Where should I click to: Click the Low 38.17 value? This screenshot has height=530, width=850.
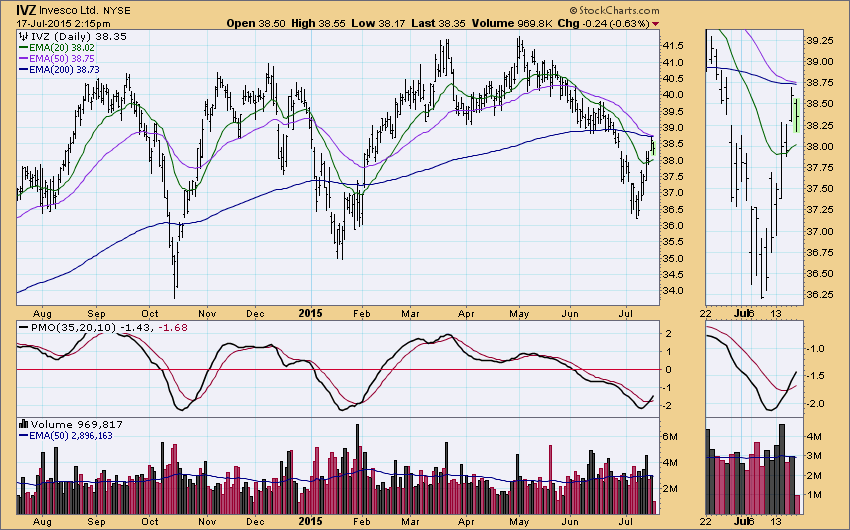click(x=378, y=23)
